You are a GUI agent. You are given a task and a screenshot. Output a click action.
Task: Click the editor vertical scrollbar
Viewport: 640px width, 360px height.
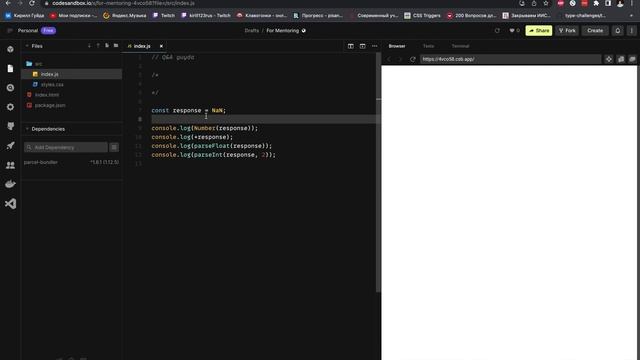pos(378,171)
